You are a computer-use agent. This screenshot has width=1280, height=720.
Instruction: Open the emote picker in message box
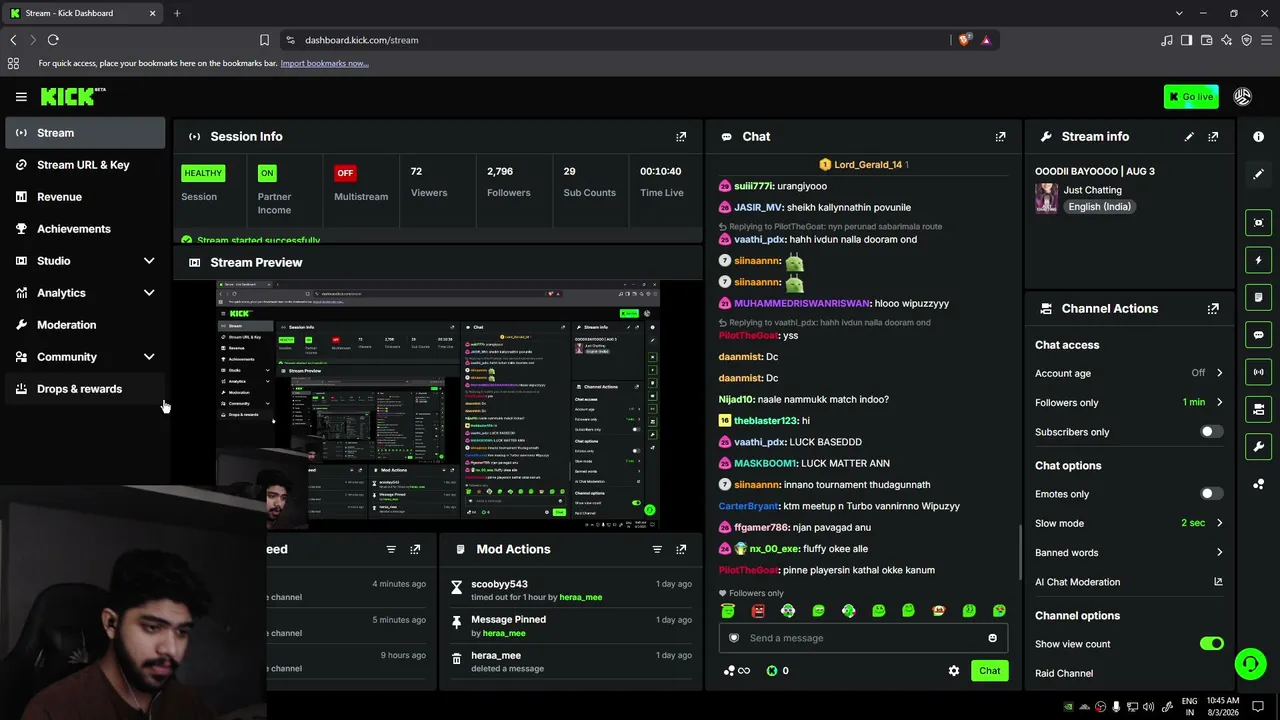(992, 638)
